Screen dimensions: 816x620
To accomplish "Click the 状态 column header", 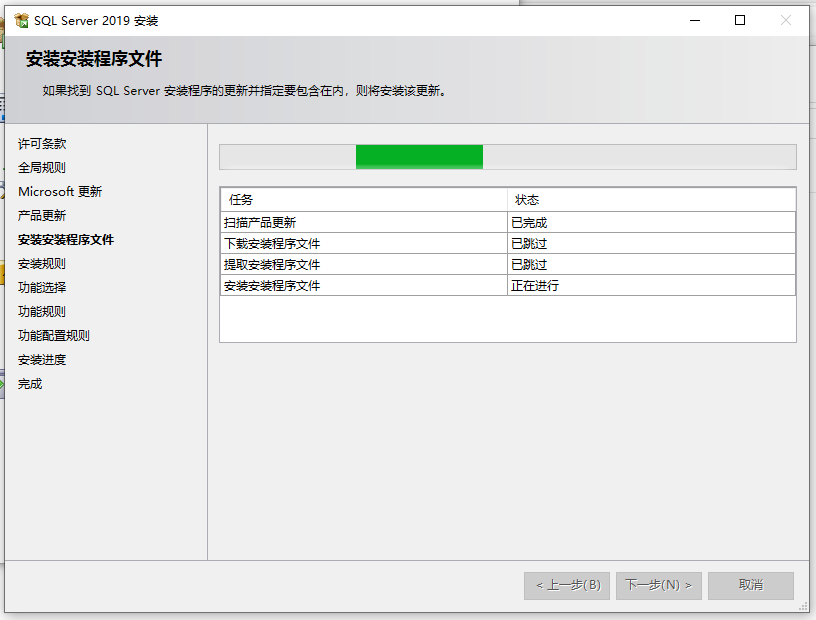I will (652, 199).
